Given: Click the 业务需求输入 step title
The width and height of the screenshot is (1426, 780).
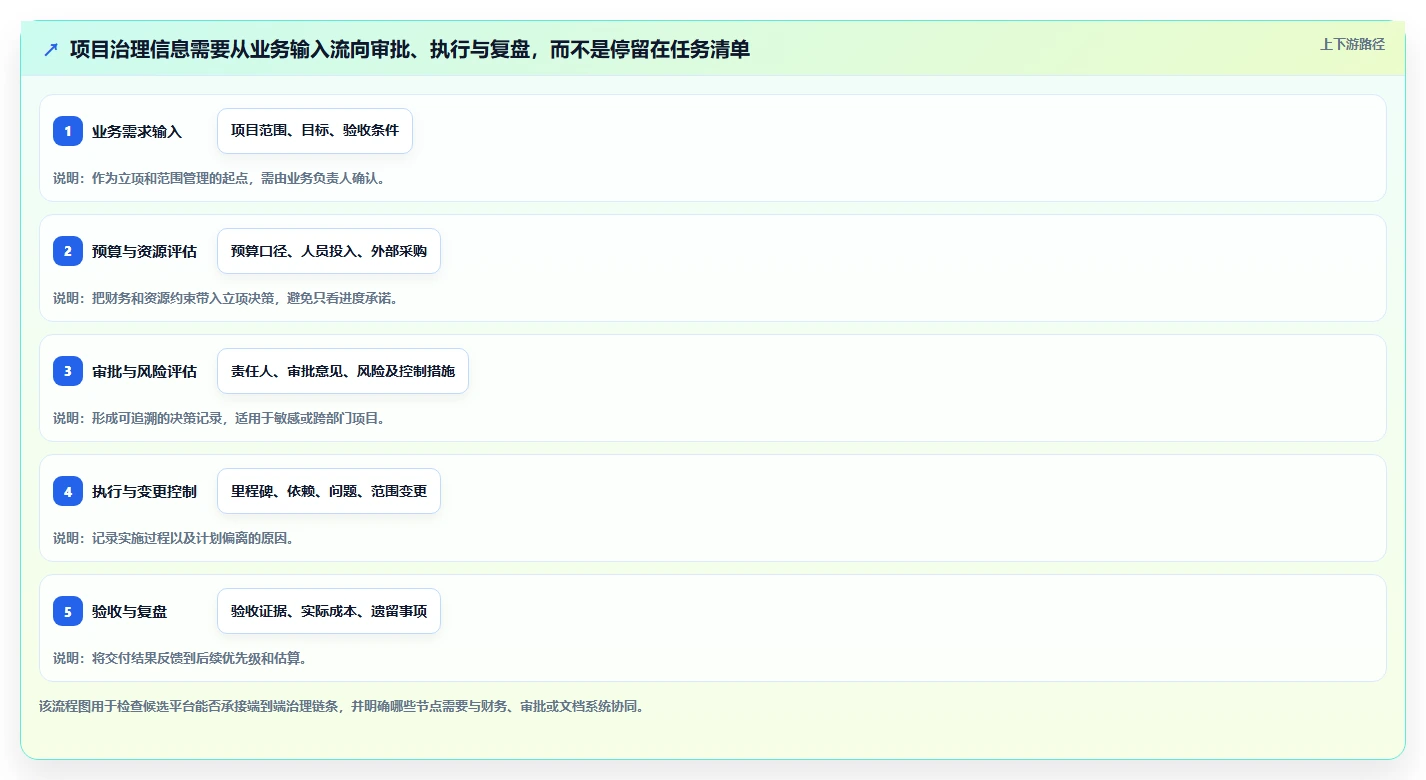Looking at the screenshot, I should [137, 131].
